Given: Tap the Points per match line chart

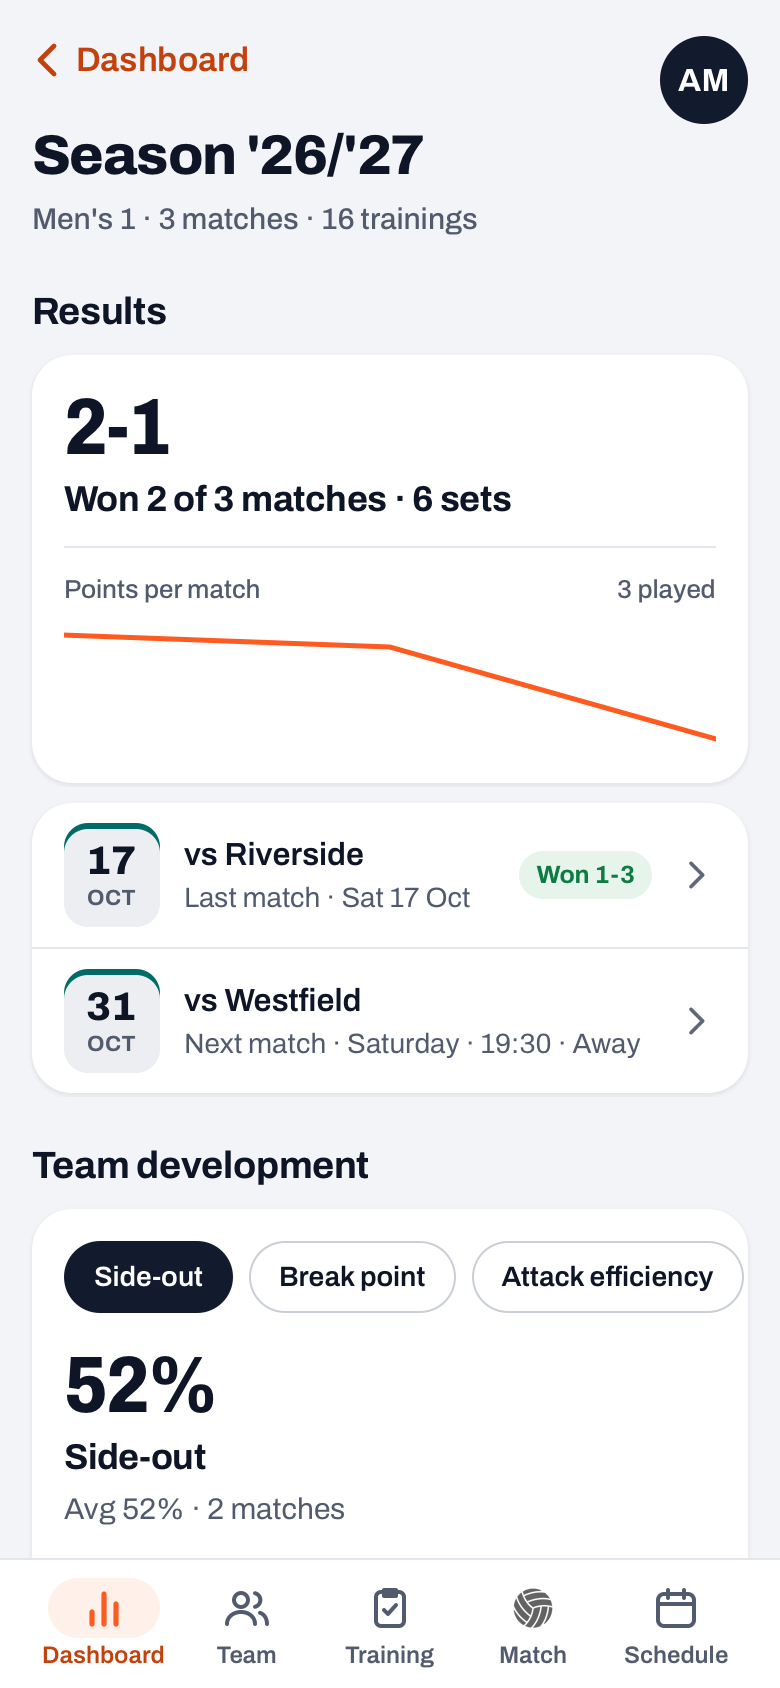Looking at the screenshot, I should click(x=390, y=686).
